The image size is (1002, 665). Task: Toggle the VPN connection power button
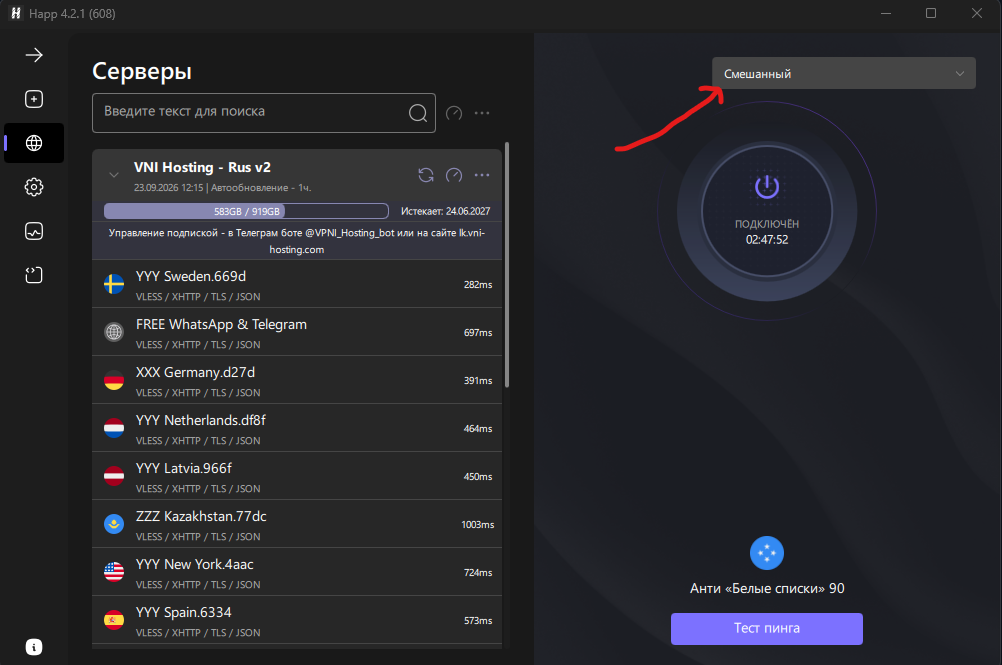point(767,211)
